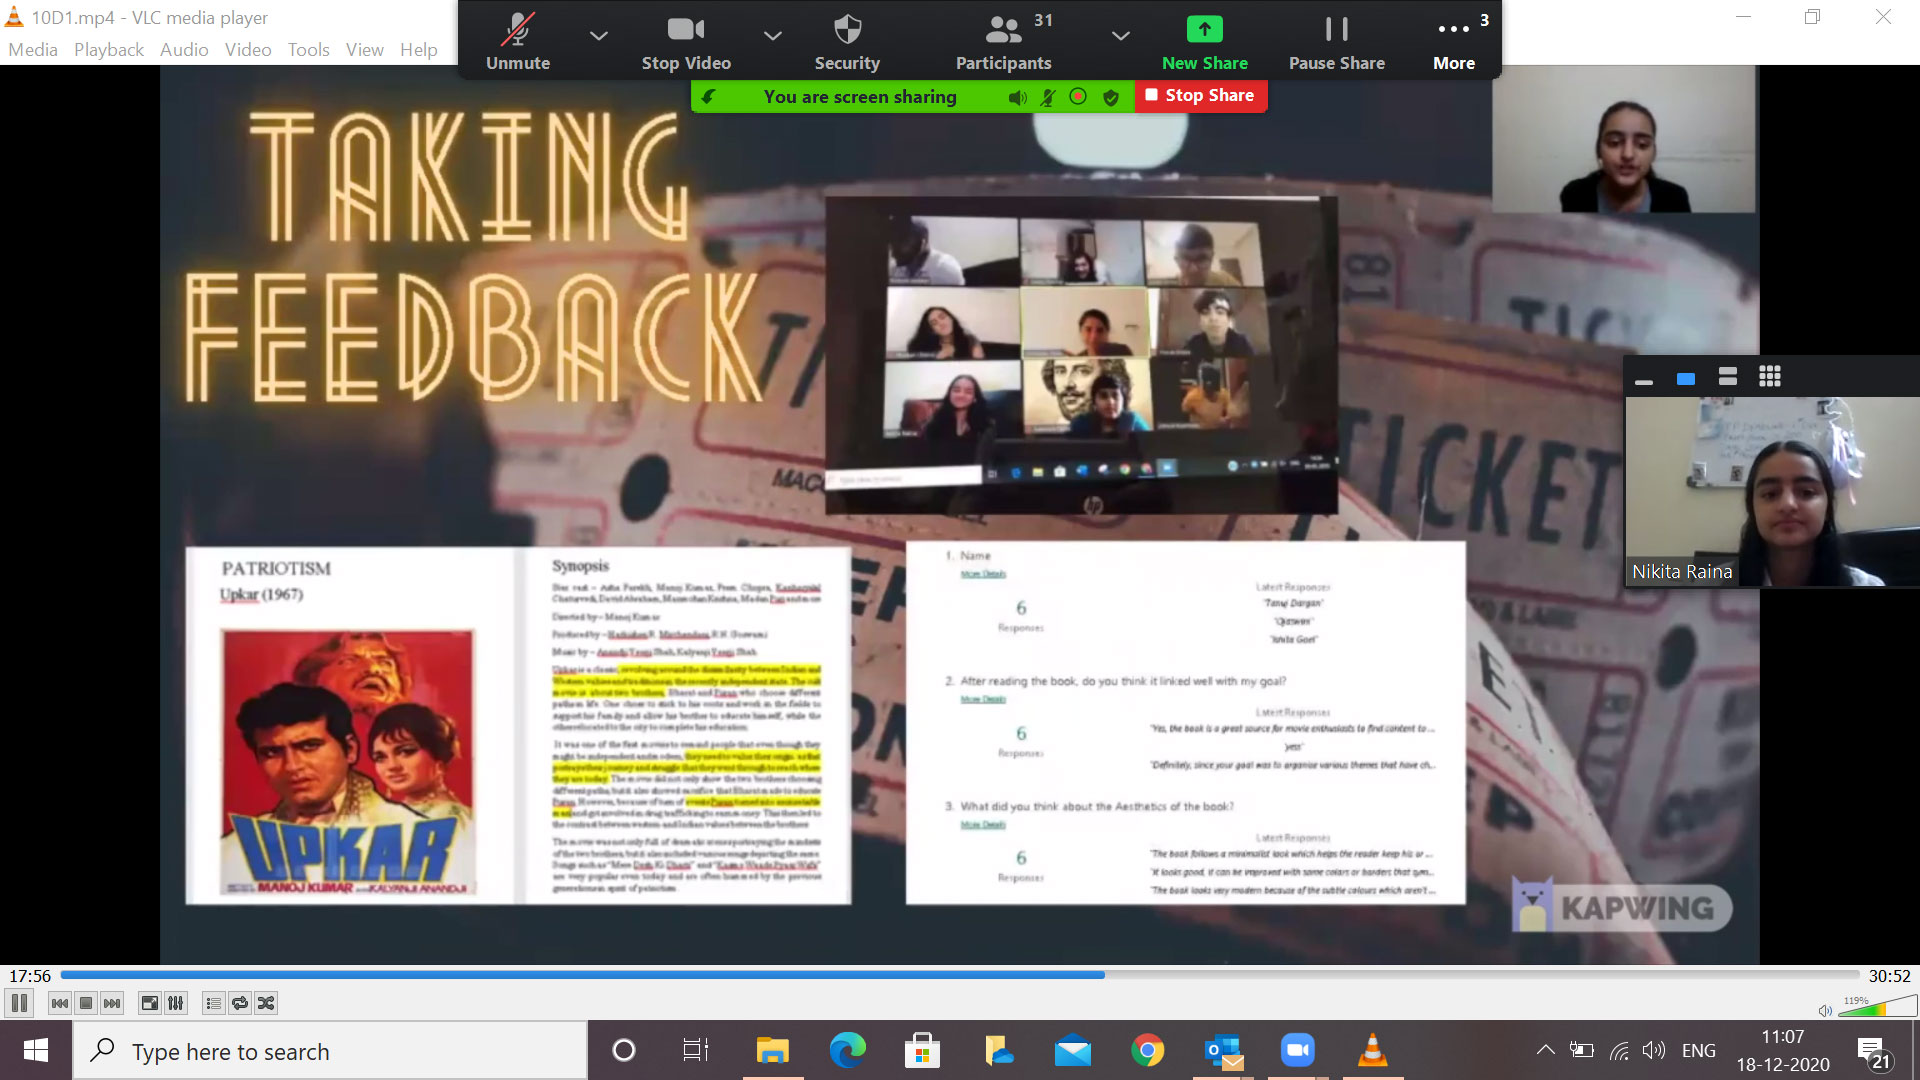This screenshot has width=1920, height=1080.
Task: Click the Wi-Fi icon in system tray
Action: coord(1619,1051)
